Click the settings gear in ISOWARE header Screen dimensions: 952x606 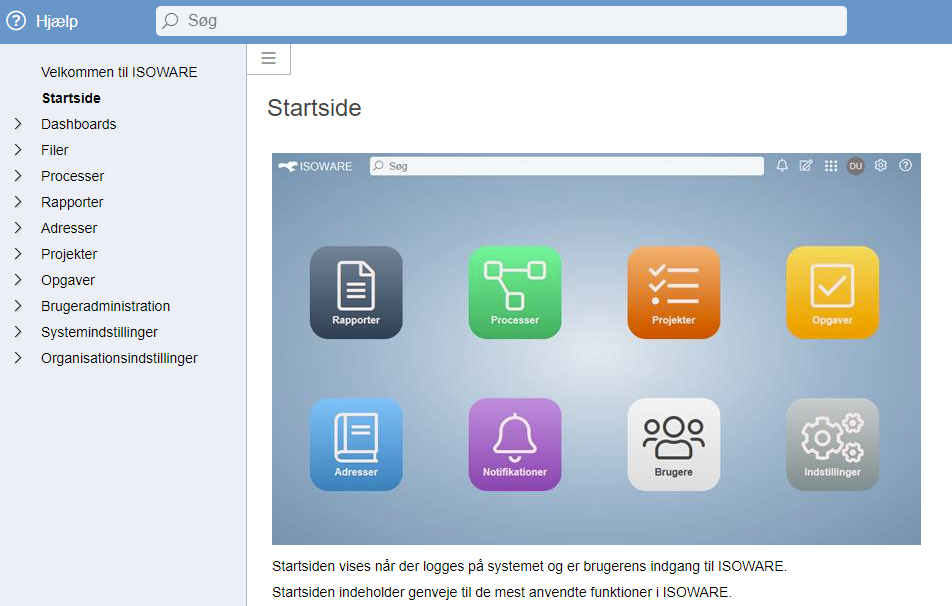[x=880, y=165]
